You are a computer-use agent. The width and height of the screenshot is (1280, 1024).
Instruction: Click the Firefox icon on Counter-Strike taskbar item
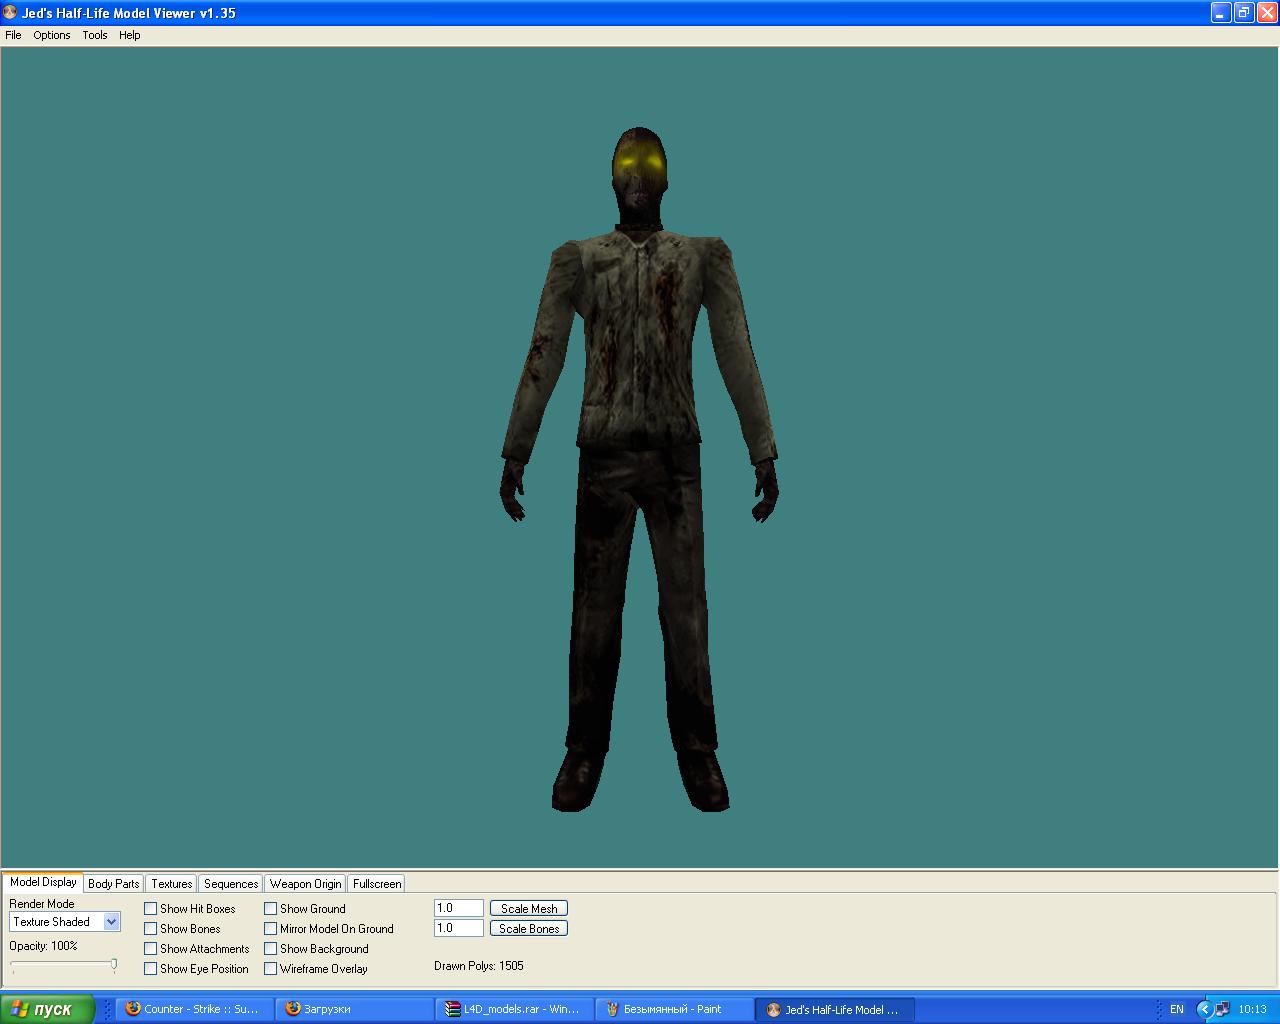coord(132,1009)
